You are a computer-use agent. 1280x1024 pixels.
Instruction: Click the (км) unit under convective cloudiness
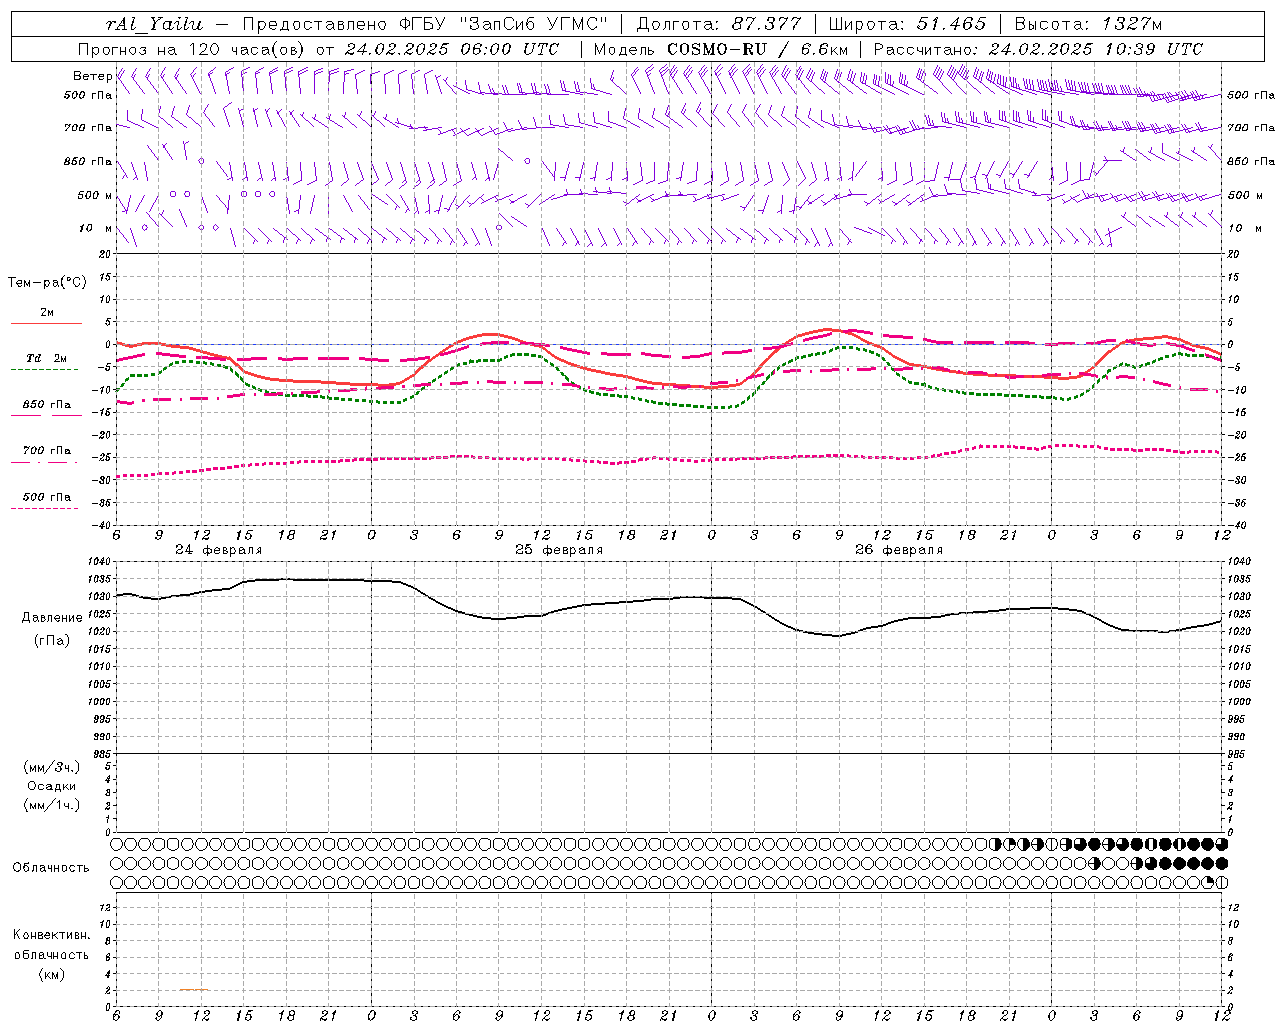(x=52, y=974)
